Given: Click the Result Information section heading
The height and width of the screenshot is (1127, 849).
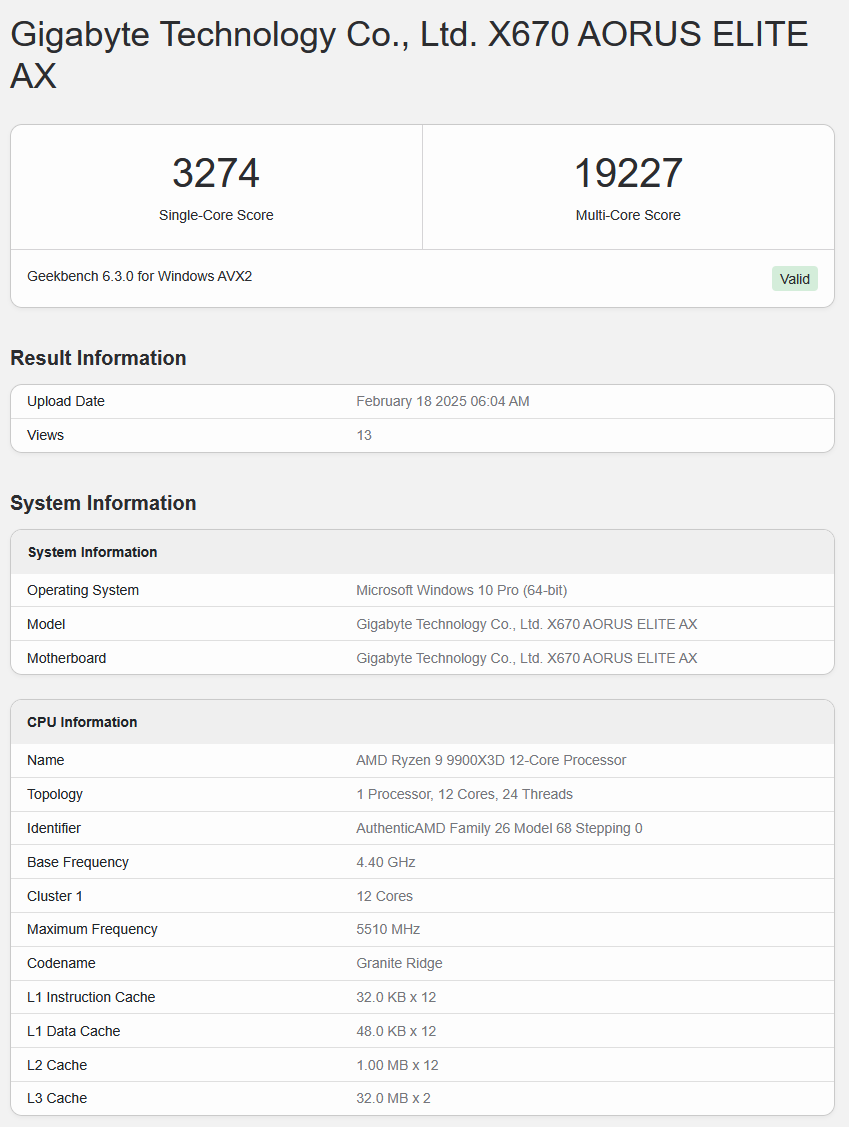Looking at the screenshot, I should coord(98,358).
